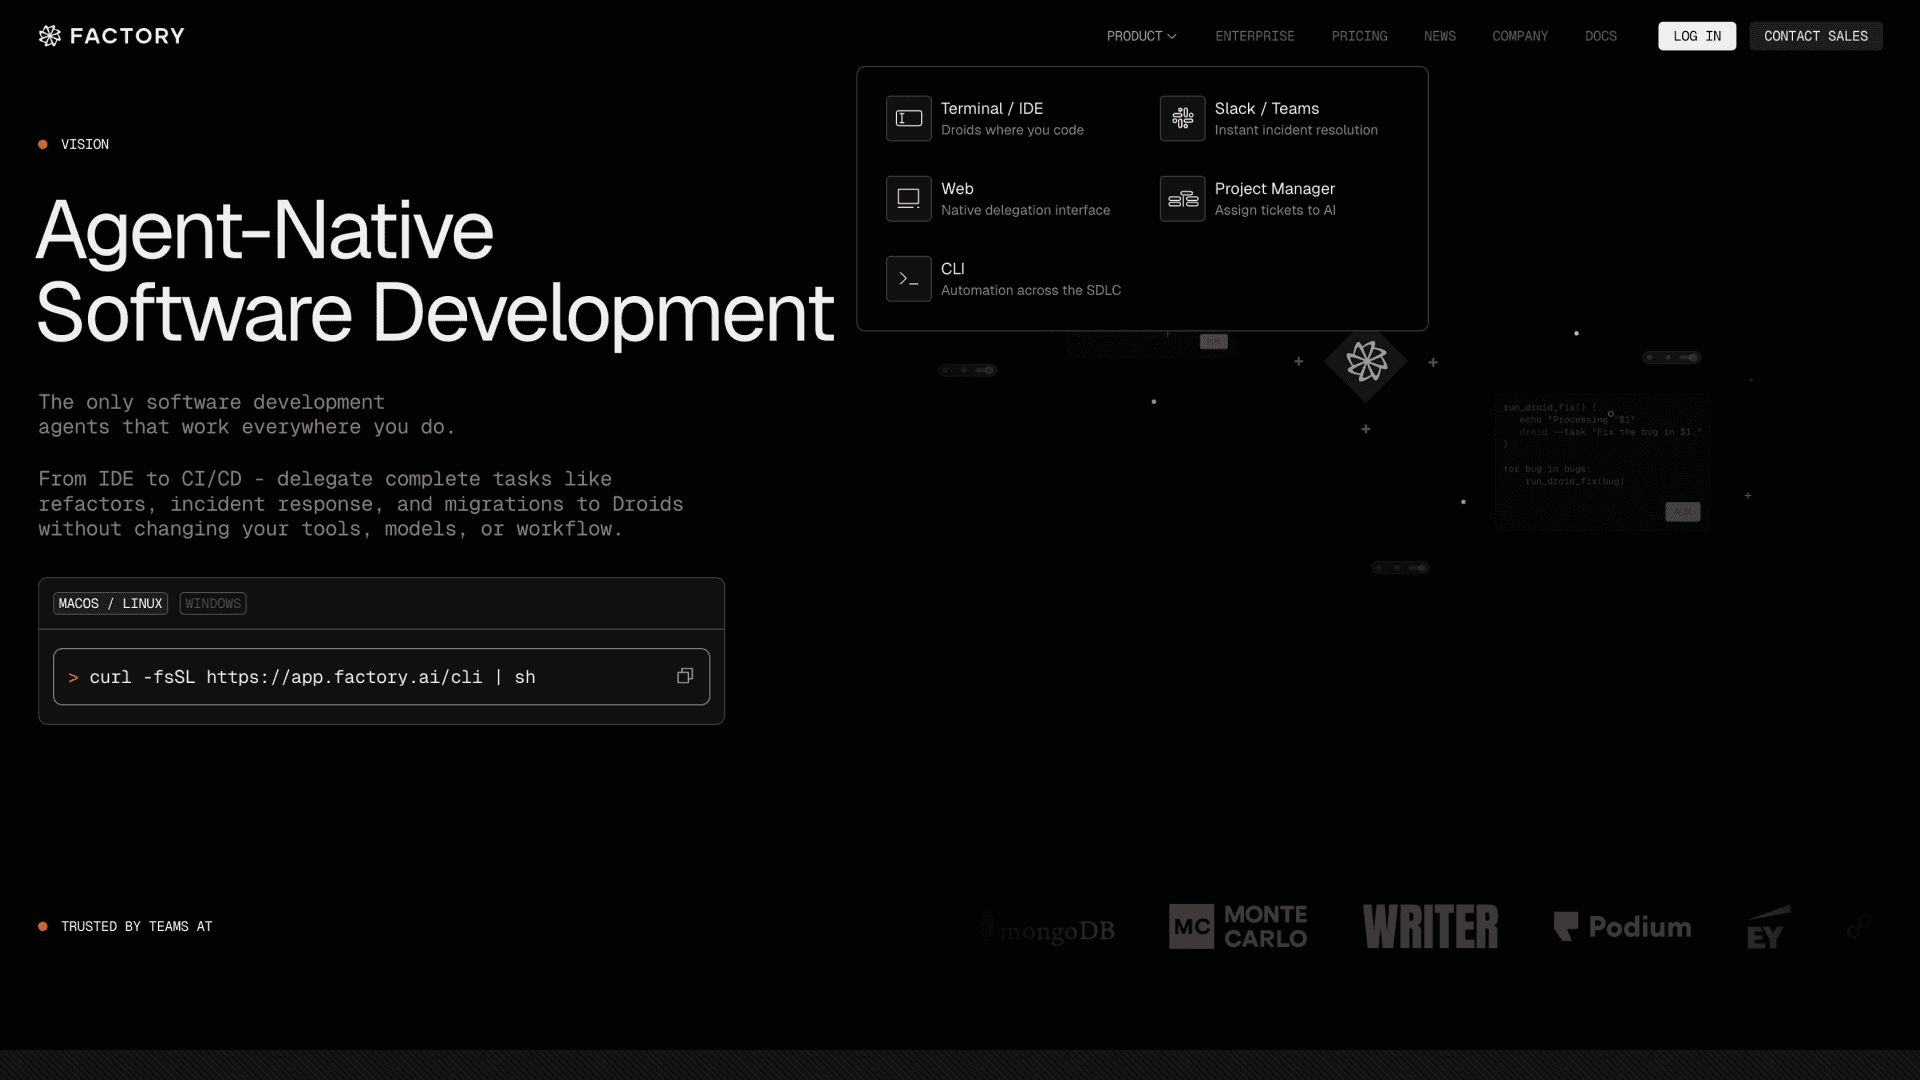Click the Contact Sales button
The image size is (1920, 1080).
click(1815, 36)
